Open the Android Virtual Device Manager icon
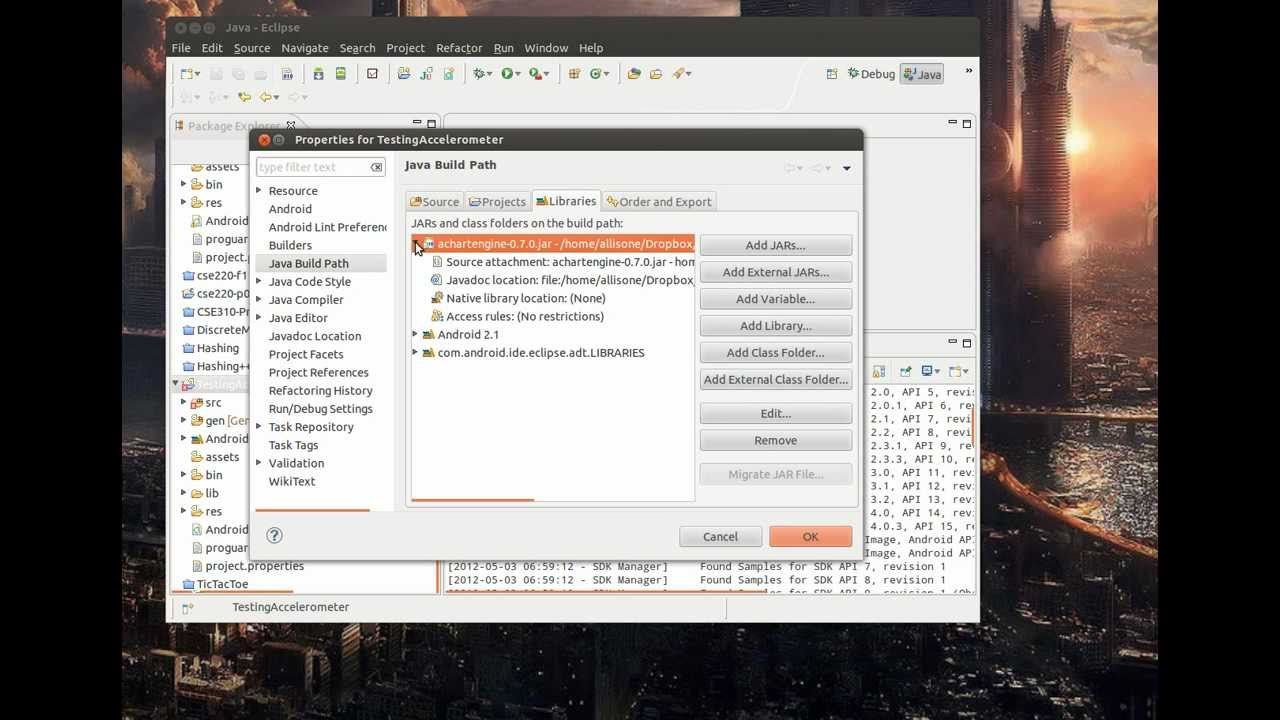1280x720 pixels. pos(341,73)
